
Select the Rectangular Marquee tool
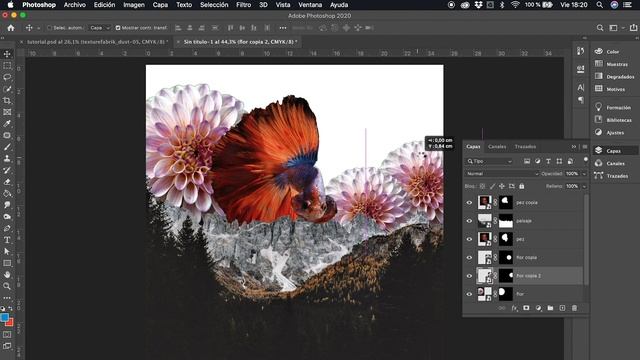click(7, 65)
